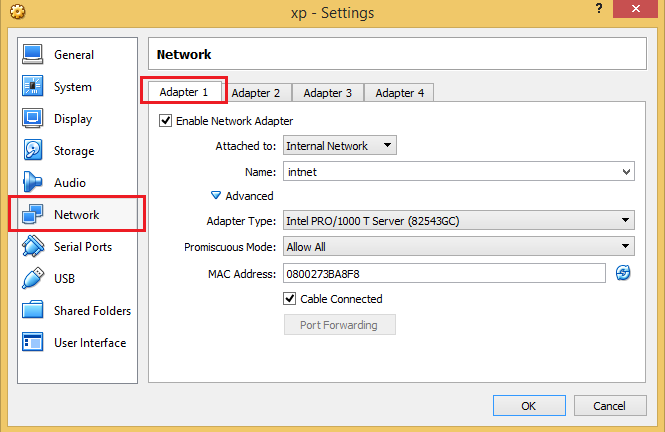
Task: Click the General label in sidebar
Action: [74, 55]
